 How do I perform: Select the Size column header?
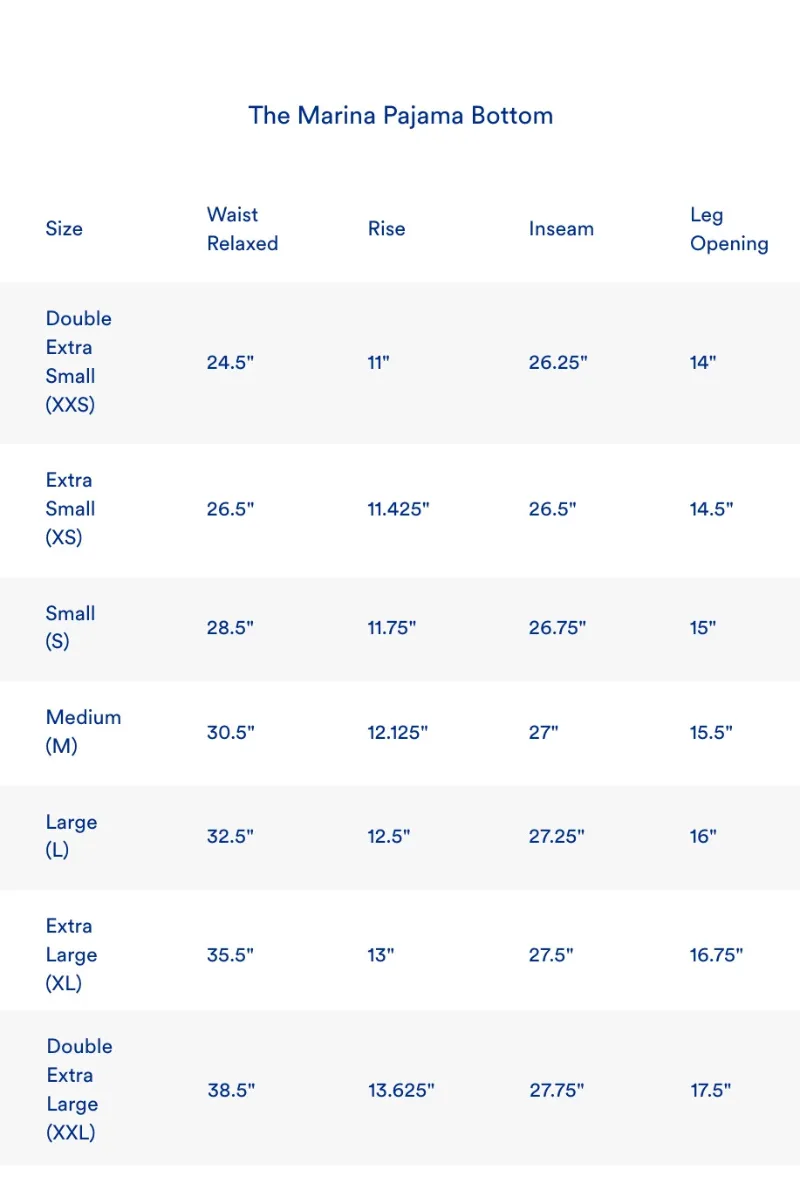coord(64,229)
